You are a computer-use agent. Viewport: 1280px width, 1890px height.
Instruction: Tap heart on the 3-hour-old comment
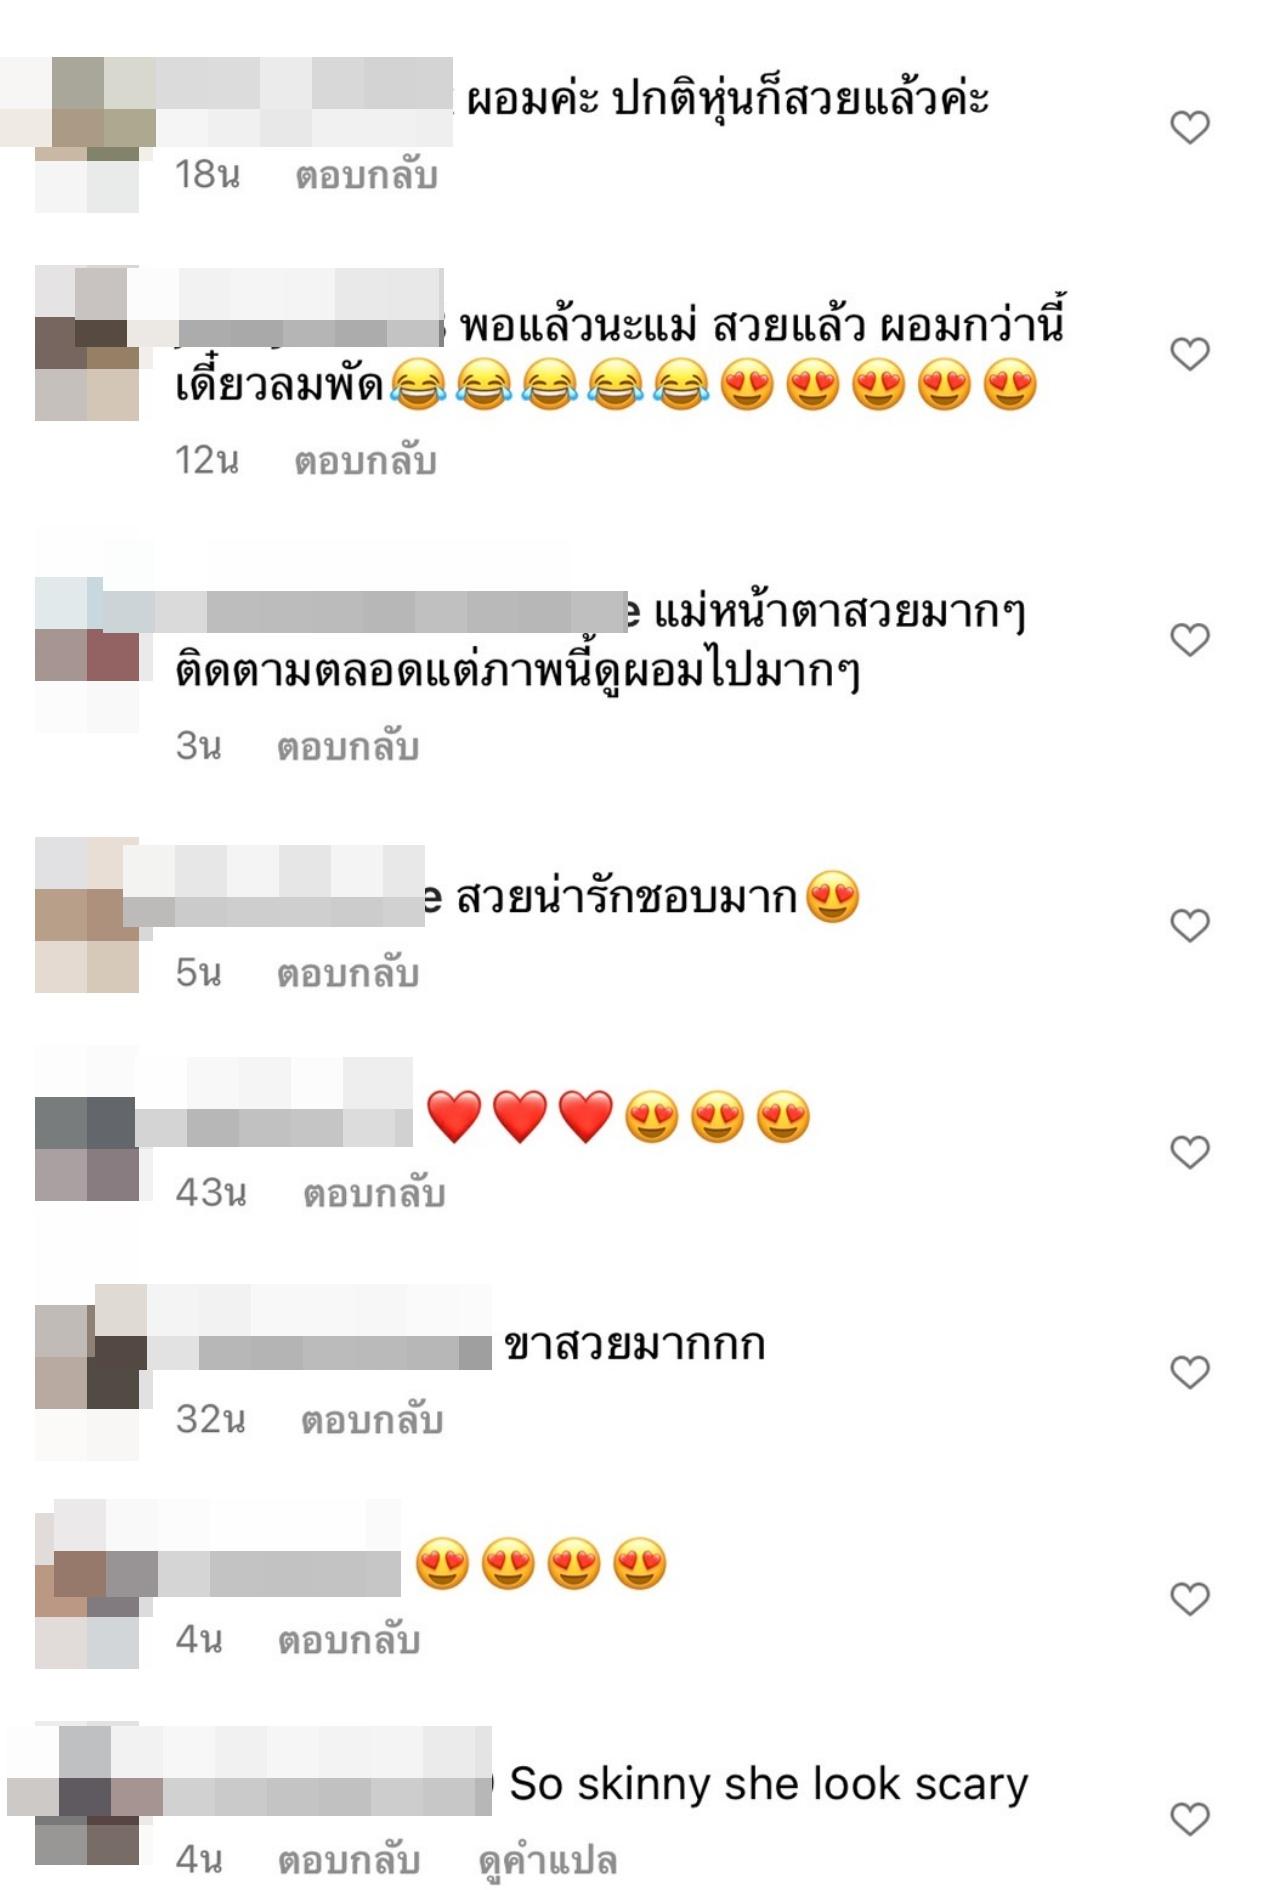coord(1190,640)
